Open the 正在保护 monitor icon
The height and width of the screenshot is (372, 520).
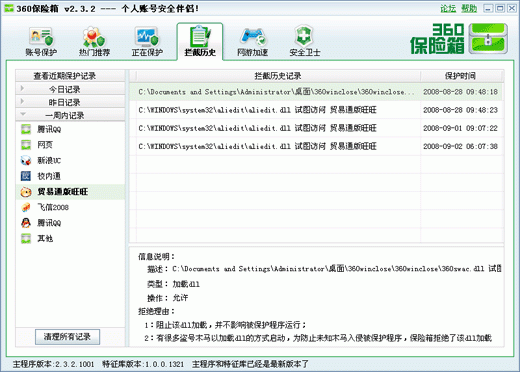tap(147, 37)
